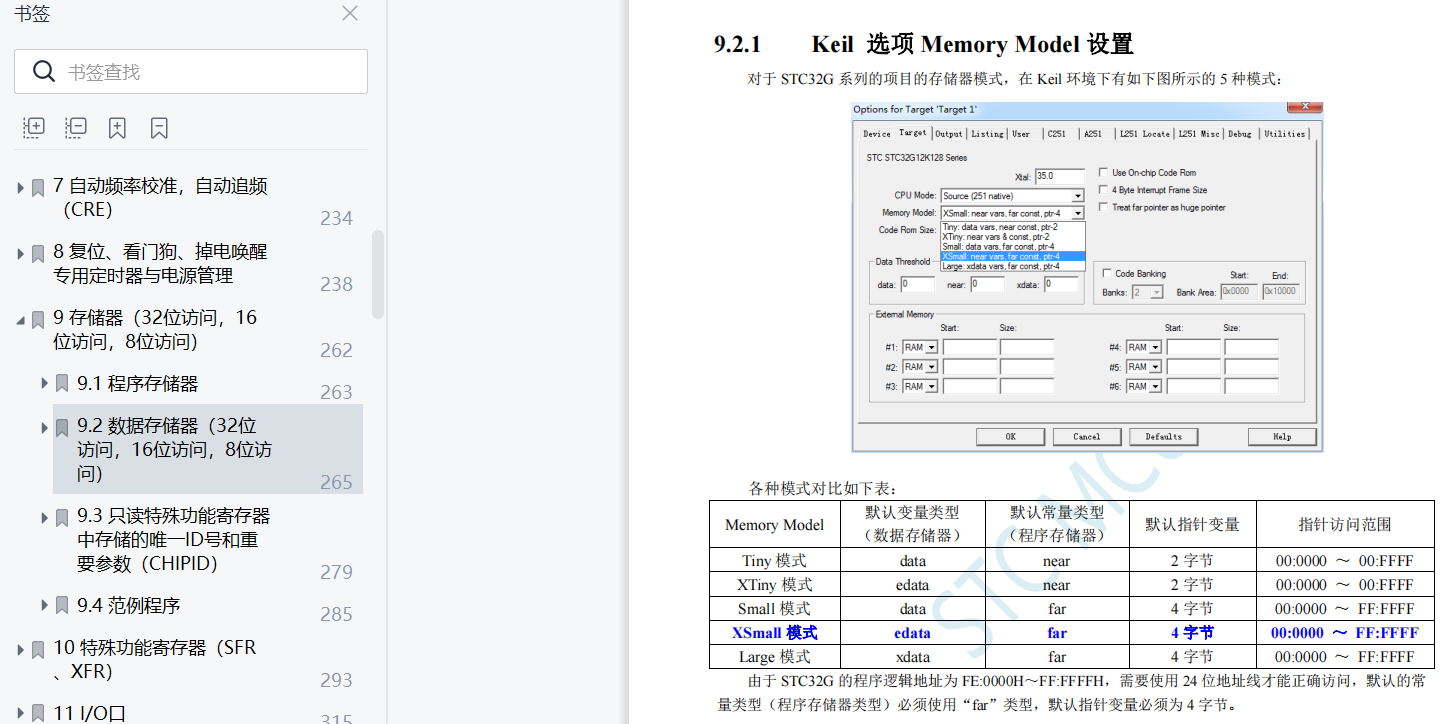Collapse chapter 9 存储器 bookmark
The width and height of the screenshot is (1453, 724).
[20, 320]
